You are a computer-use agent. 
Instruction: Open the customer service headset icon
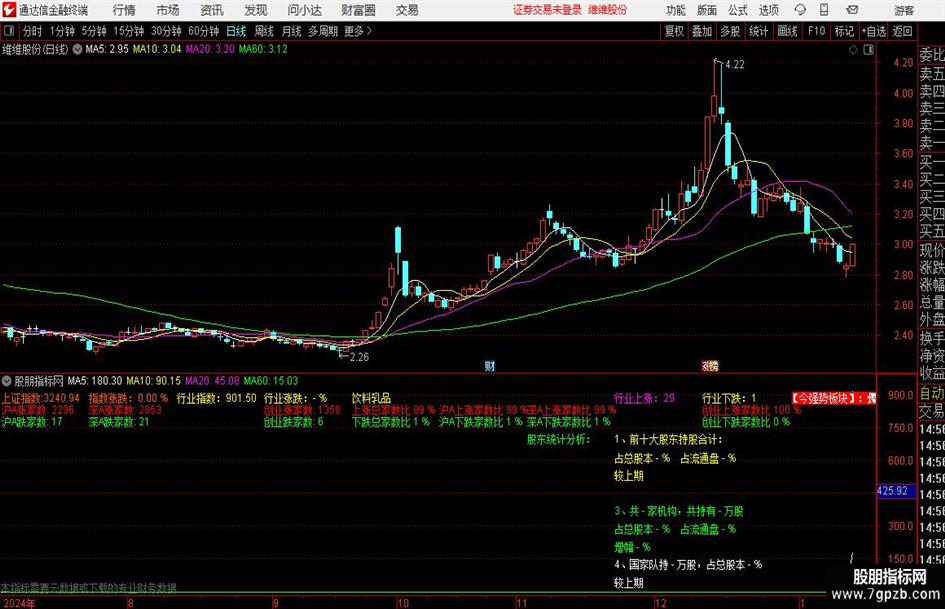click(x=800, y=10)
